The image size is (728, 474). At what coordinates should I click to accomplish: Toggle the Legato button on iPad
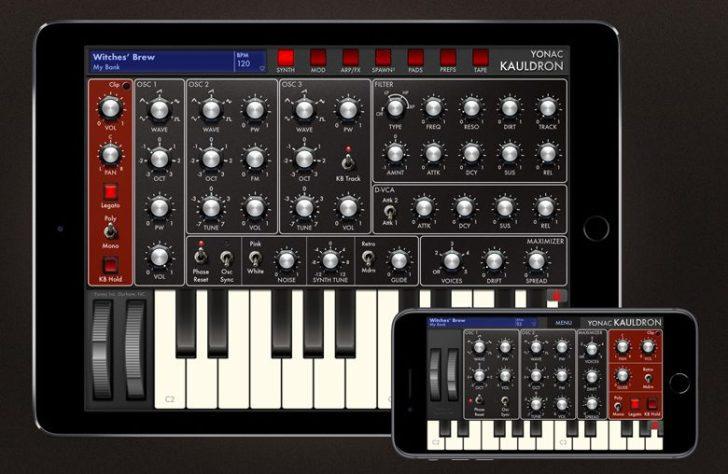point(110,191)
